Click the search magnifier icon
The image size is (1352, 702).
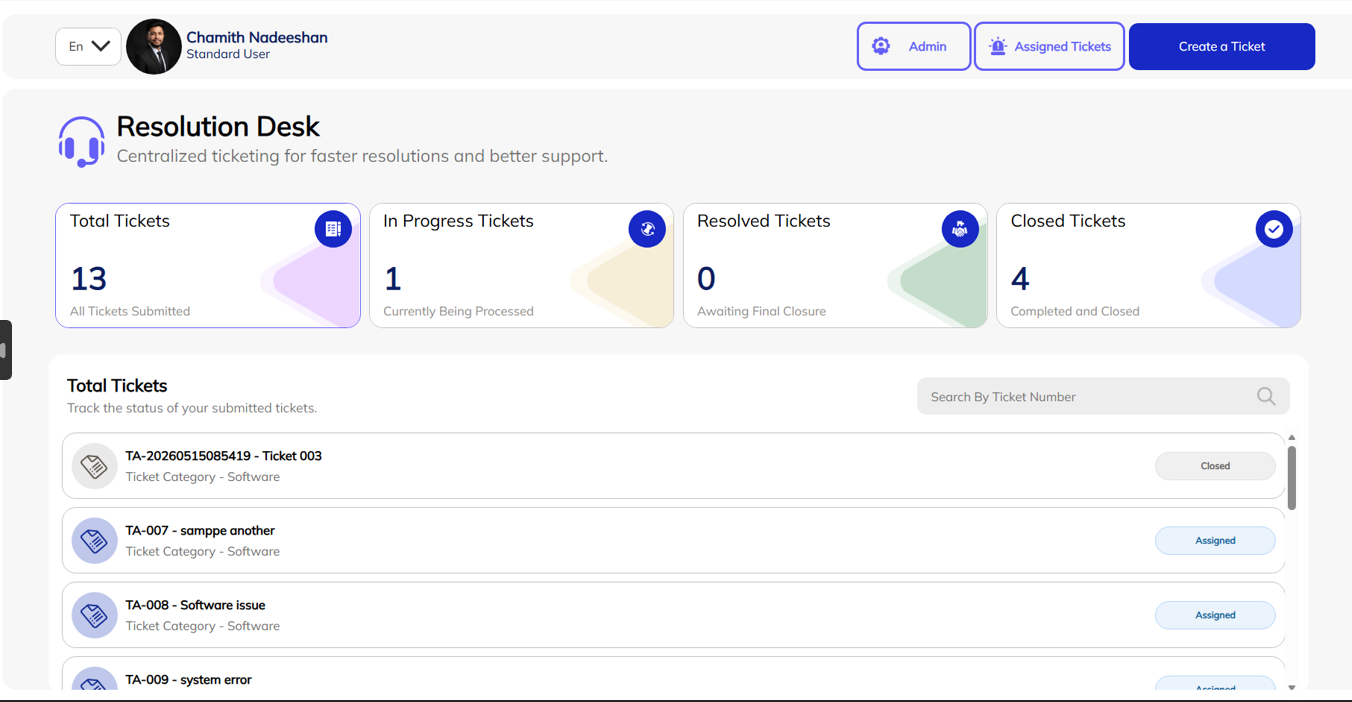click(1266, 396)
